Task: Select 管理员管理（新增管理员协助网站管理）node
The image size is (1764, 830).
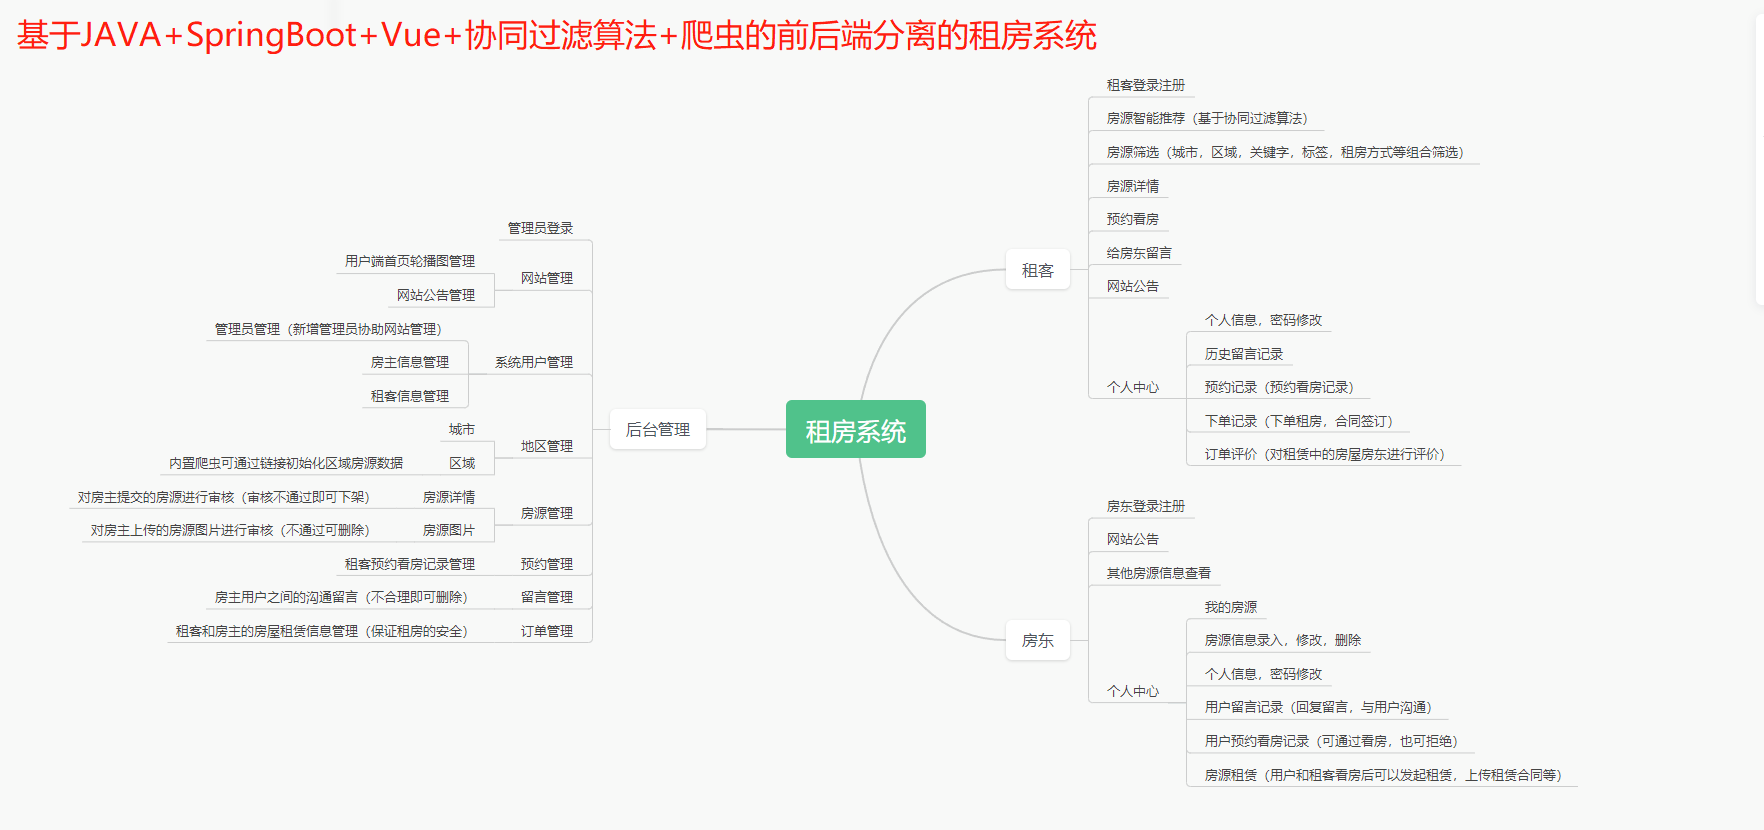Action: tap(328, 330)
